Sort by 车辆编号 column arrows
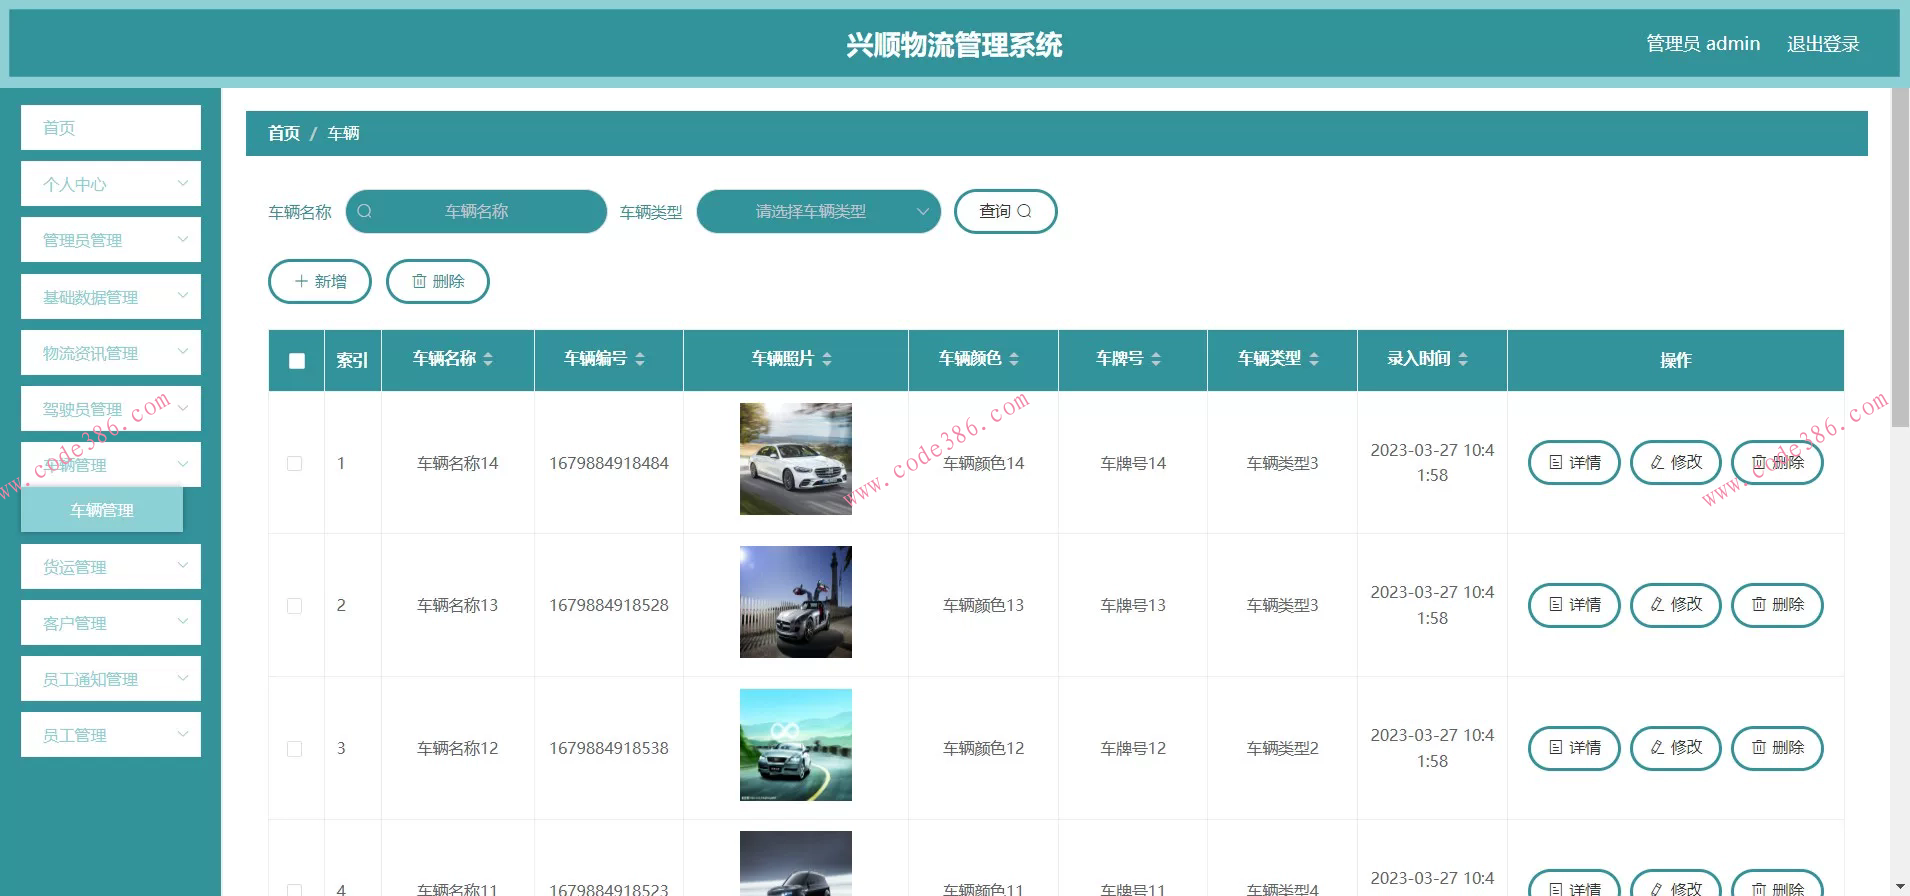The width and height of the screenshot is (1910, 896). coord(640,359)
